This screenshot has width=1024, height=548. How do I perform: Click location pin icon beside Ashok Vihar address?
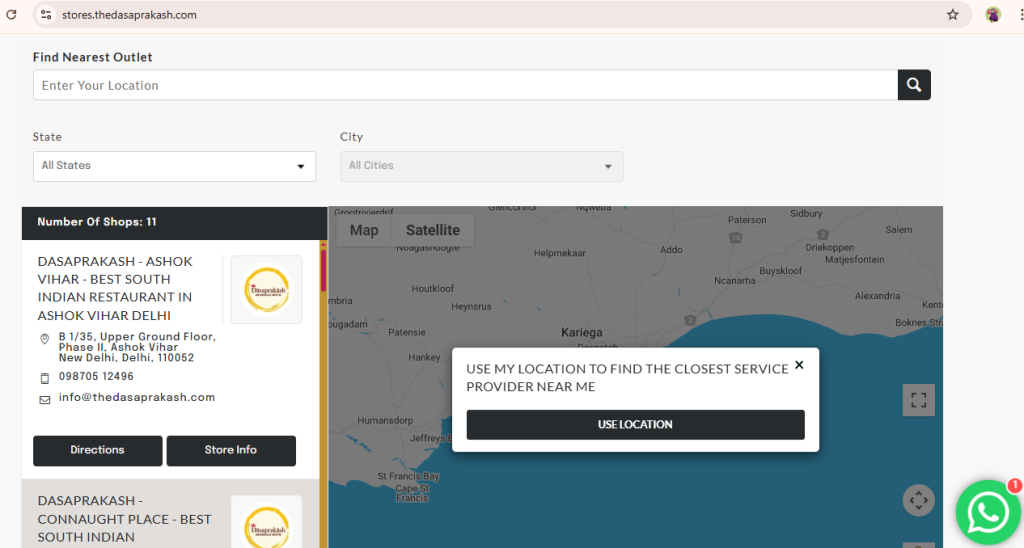point(44,339)
